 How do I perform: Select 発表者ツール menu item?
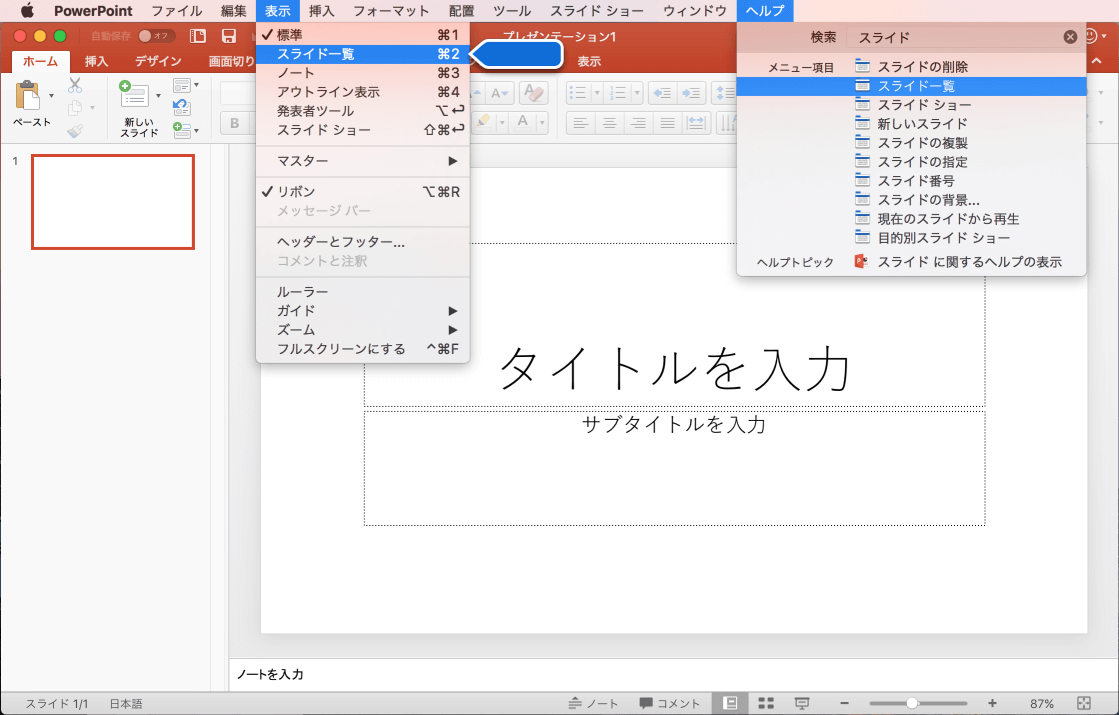(x=363, y=111)
